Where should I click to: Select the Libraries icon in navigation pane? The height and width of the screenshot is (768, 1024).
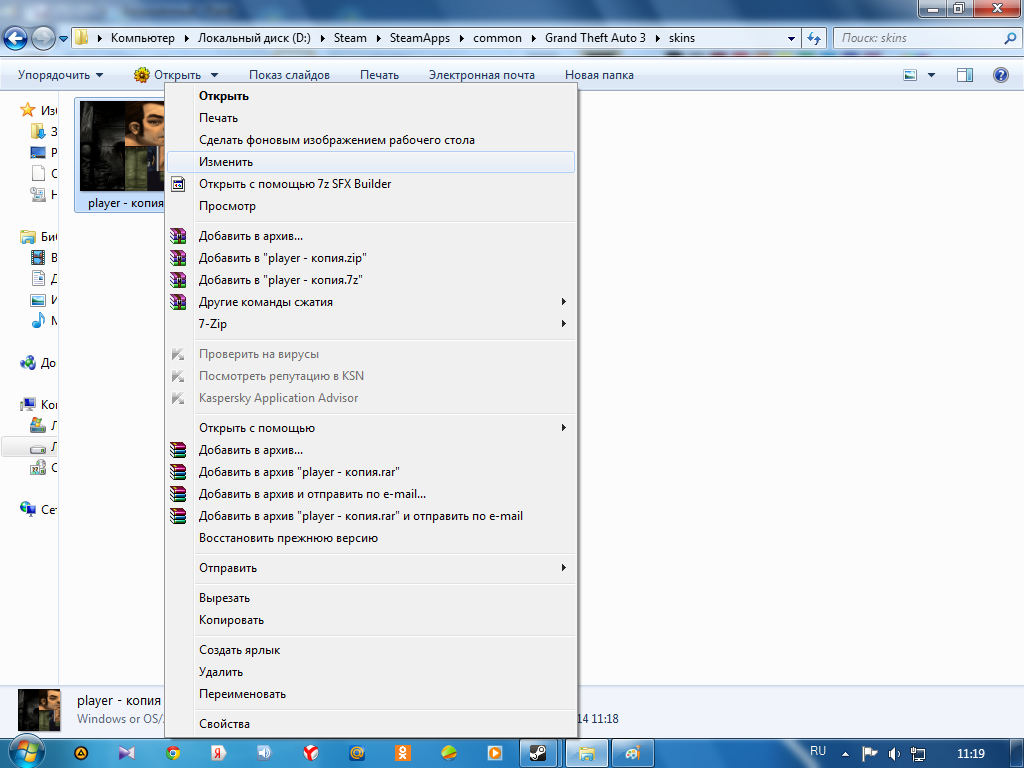coord(27,236)
